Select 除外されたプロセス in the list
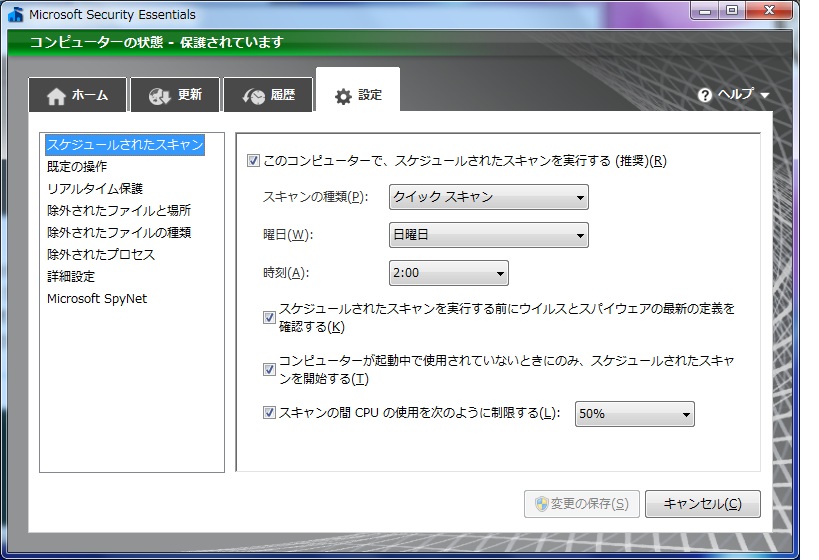The width and height of the screenshot is (819, 560). (x=101, y=254)
